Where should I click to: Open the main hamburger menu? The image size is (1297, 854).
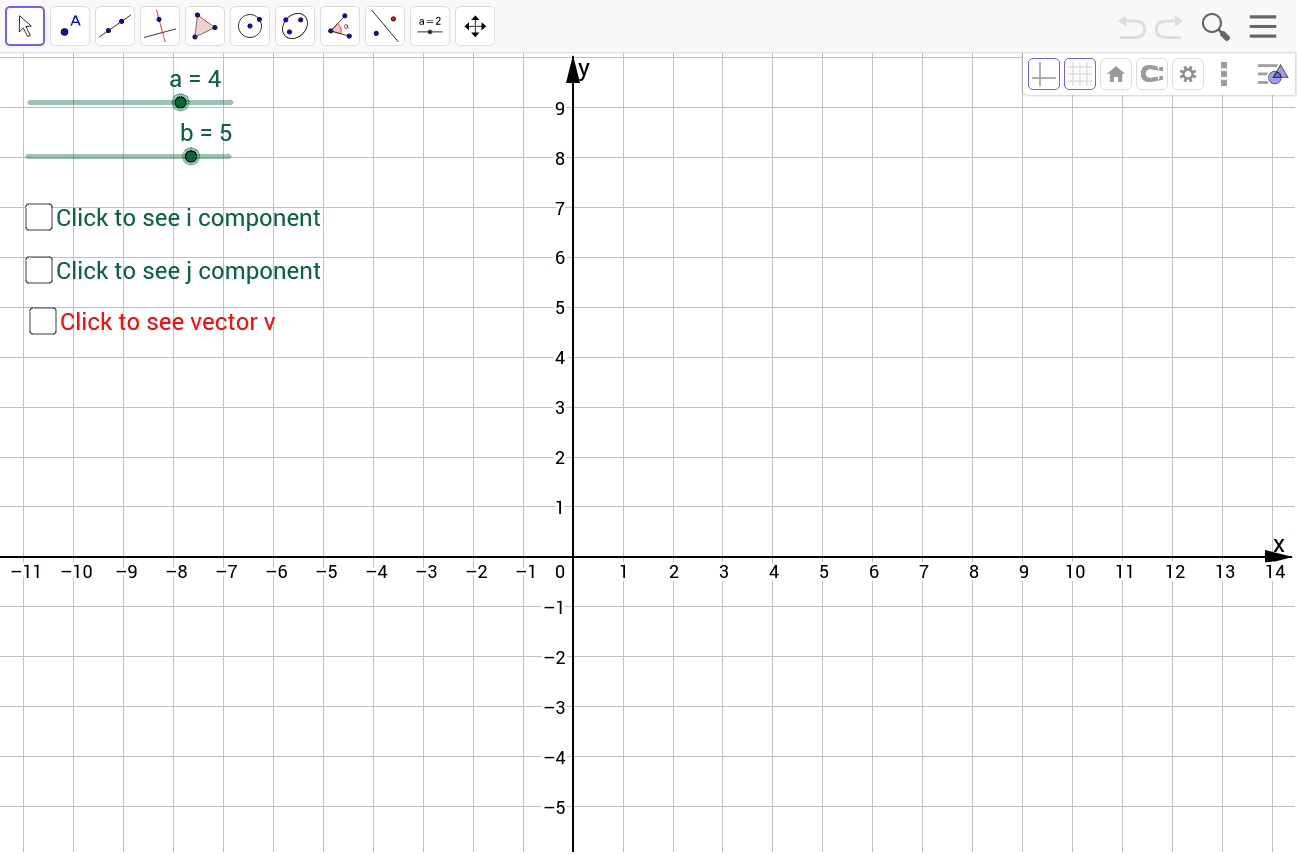(x=1263, y=26)
